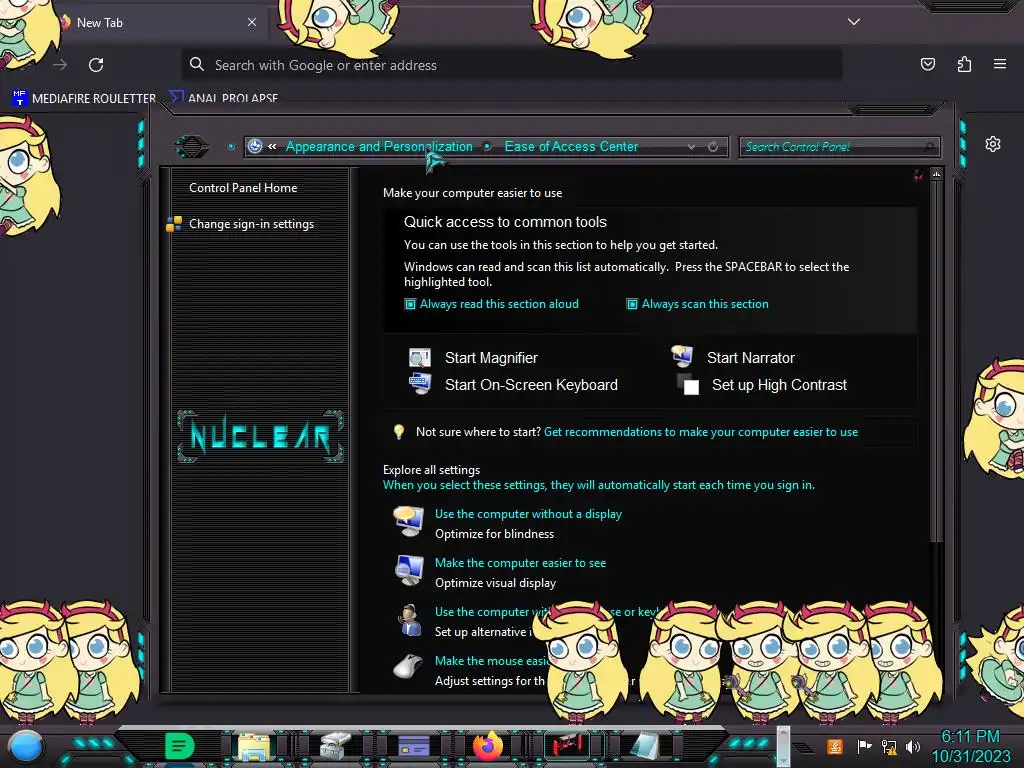Open Get recommendations link

pos(701,432)
